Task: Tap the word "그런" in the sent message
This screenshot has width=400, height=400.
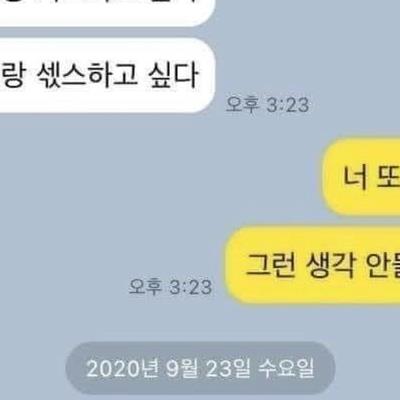Action: click(x=270, y=266)
